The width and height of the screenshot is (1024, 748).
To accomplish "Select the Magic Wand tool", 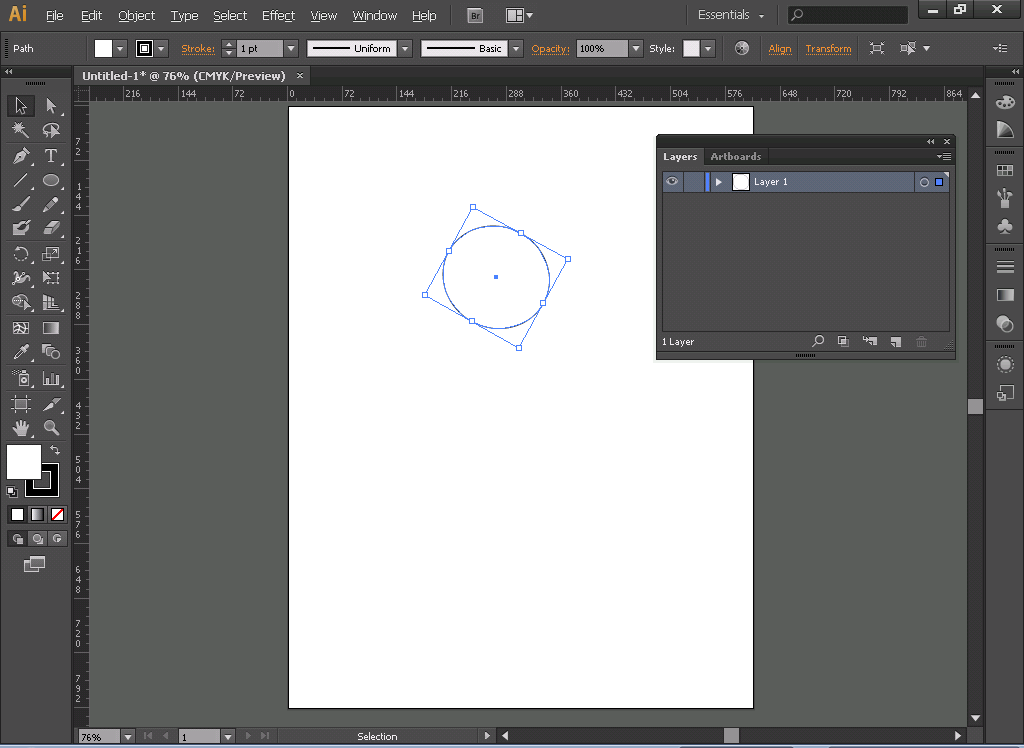I will 21,131.
